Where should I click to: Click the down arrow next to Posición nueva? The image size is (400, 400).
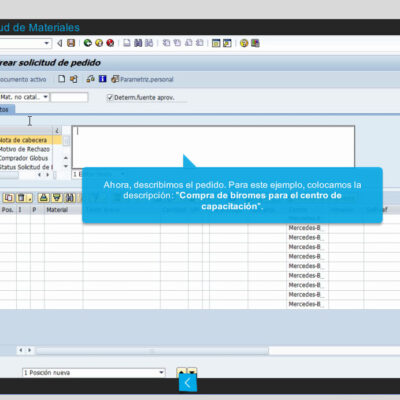[192, 372]
